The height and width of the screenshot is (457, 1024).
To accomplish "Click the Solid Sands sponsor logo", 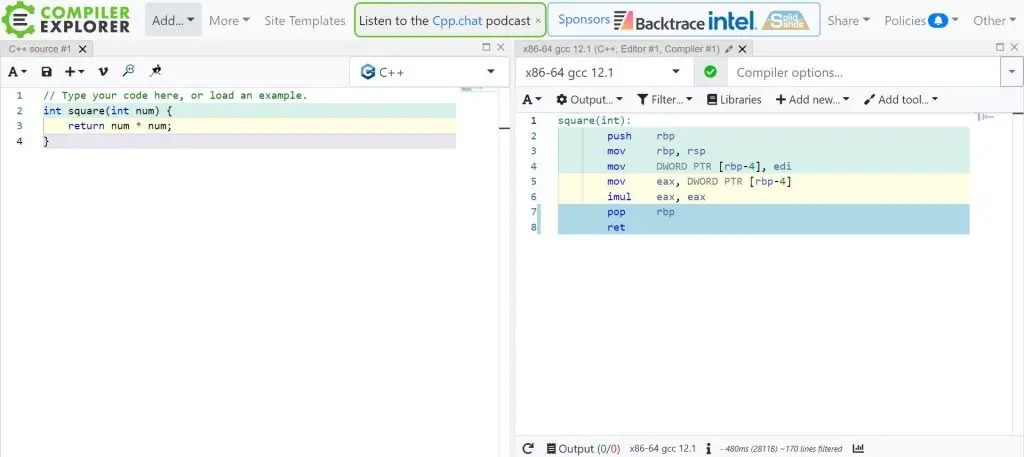I will pyautogui.click(x=786, y=21).
